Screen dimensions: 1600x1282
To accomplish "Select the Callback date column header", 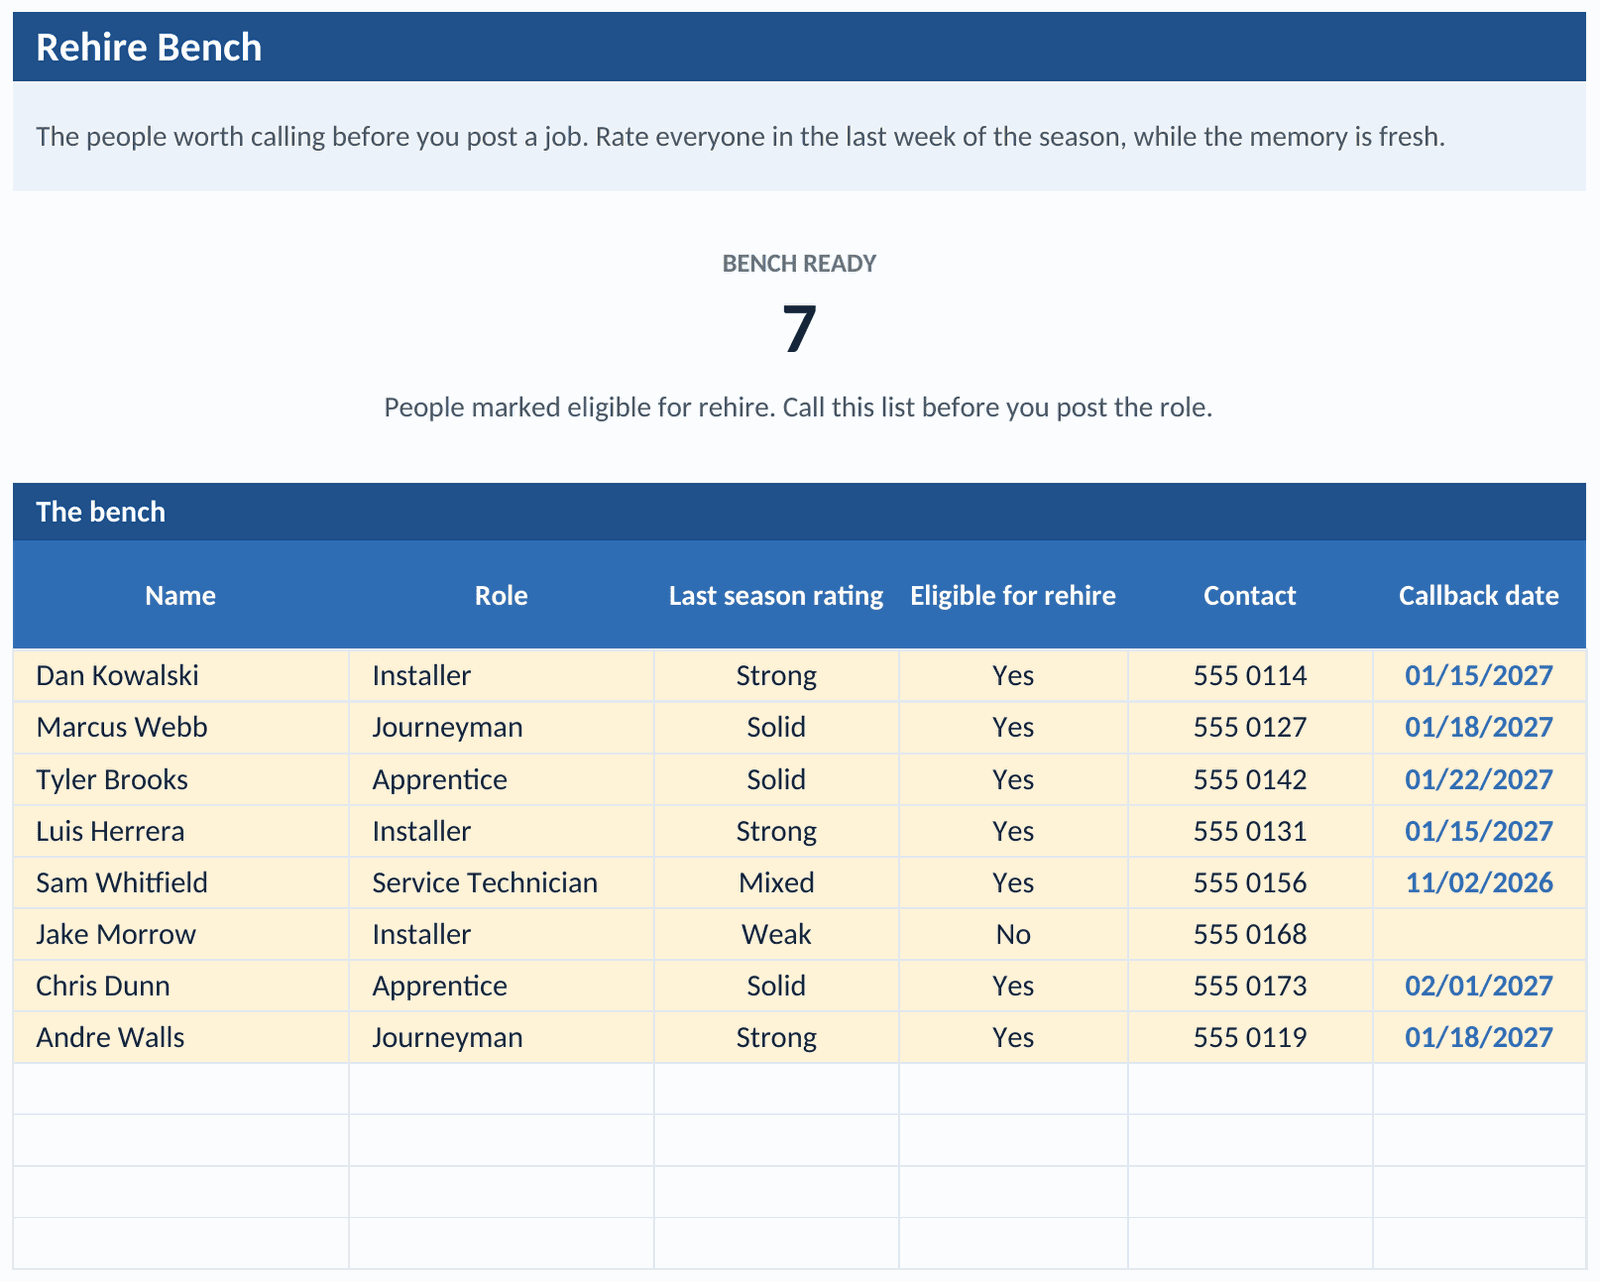I will [1479, 595].
